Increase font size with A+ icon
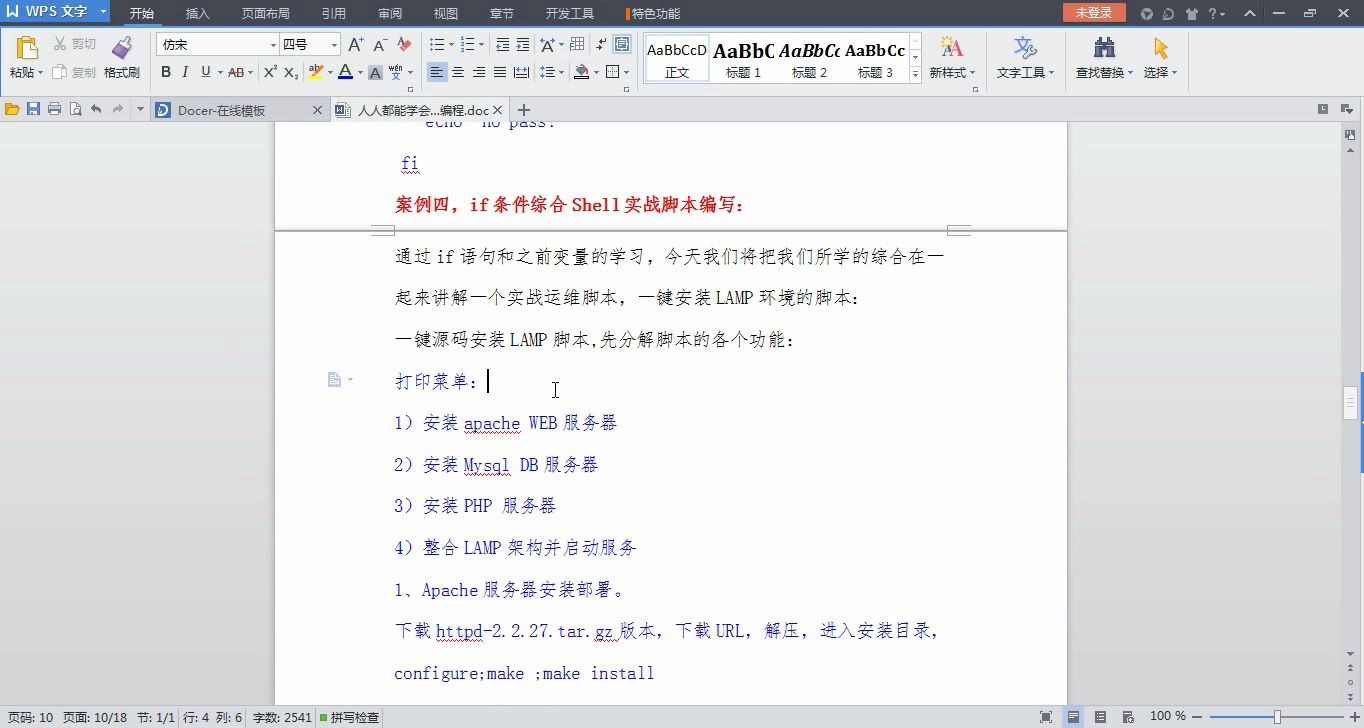1364x728 pixels. pos(356,45)
